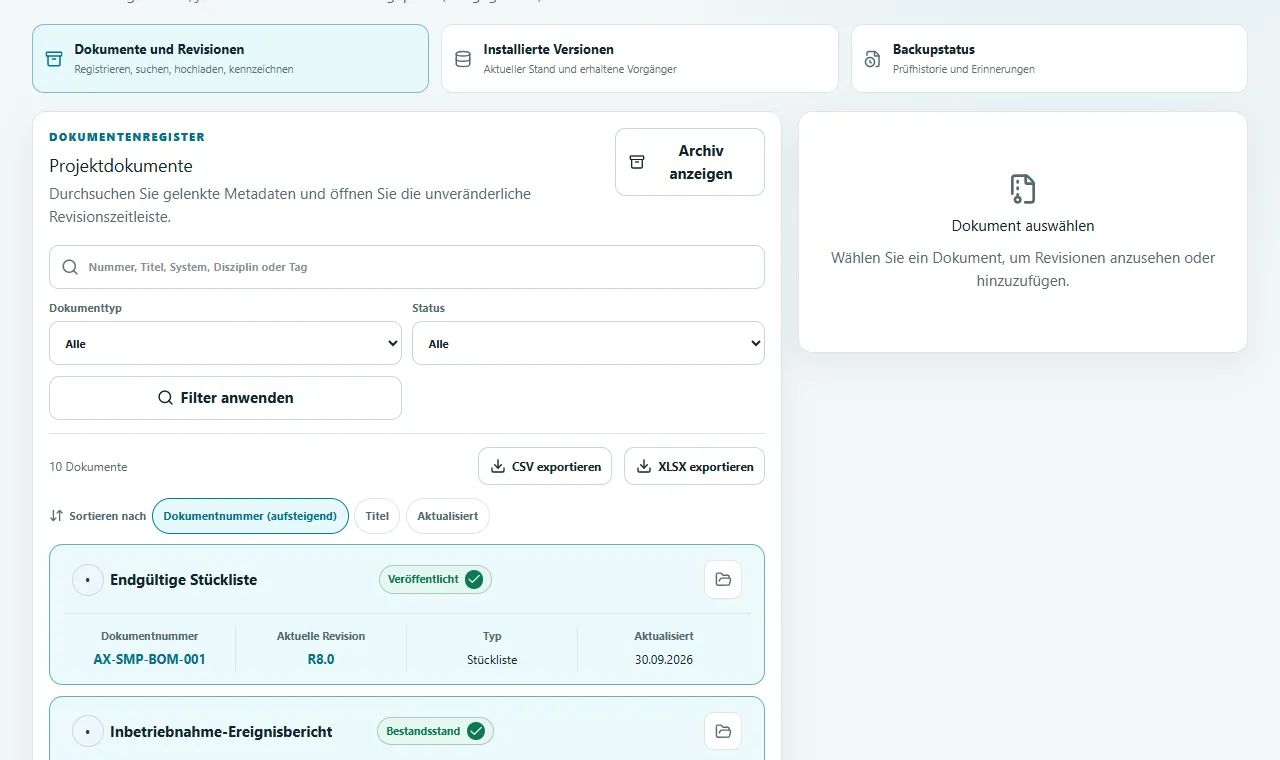Click round dot button beside Endgültige Stückliste
Viewport: 1280px width, 760px height.
tap(88, 580)
